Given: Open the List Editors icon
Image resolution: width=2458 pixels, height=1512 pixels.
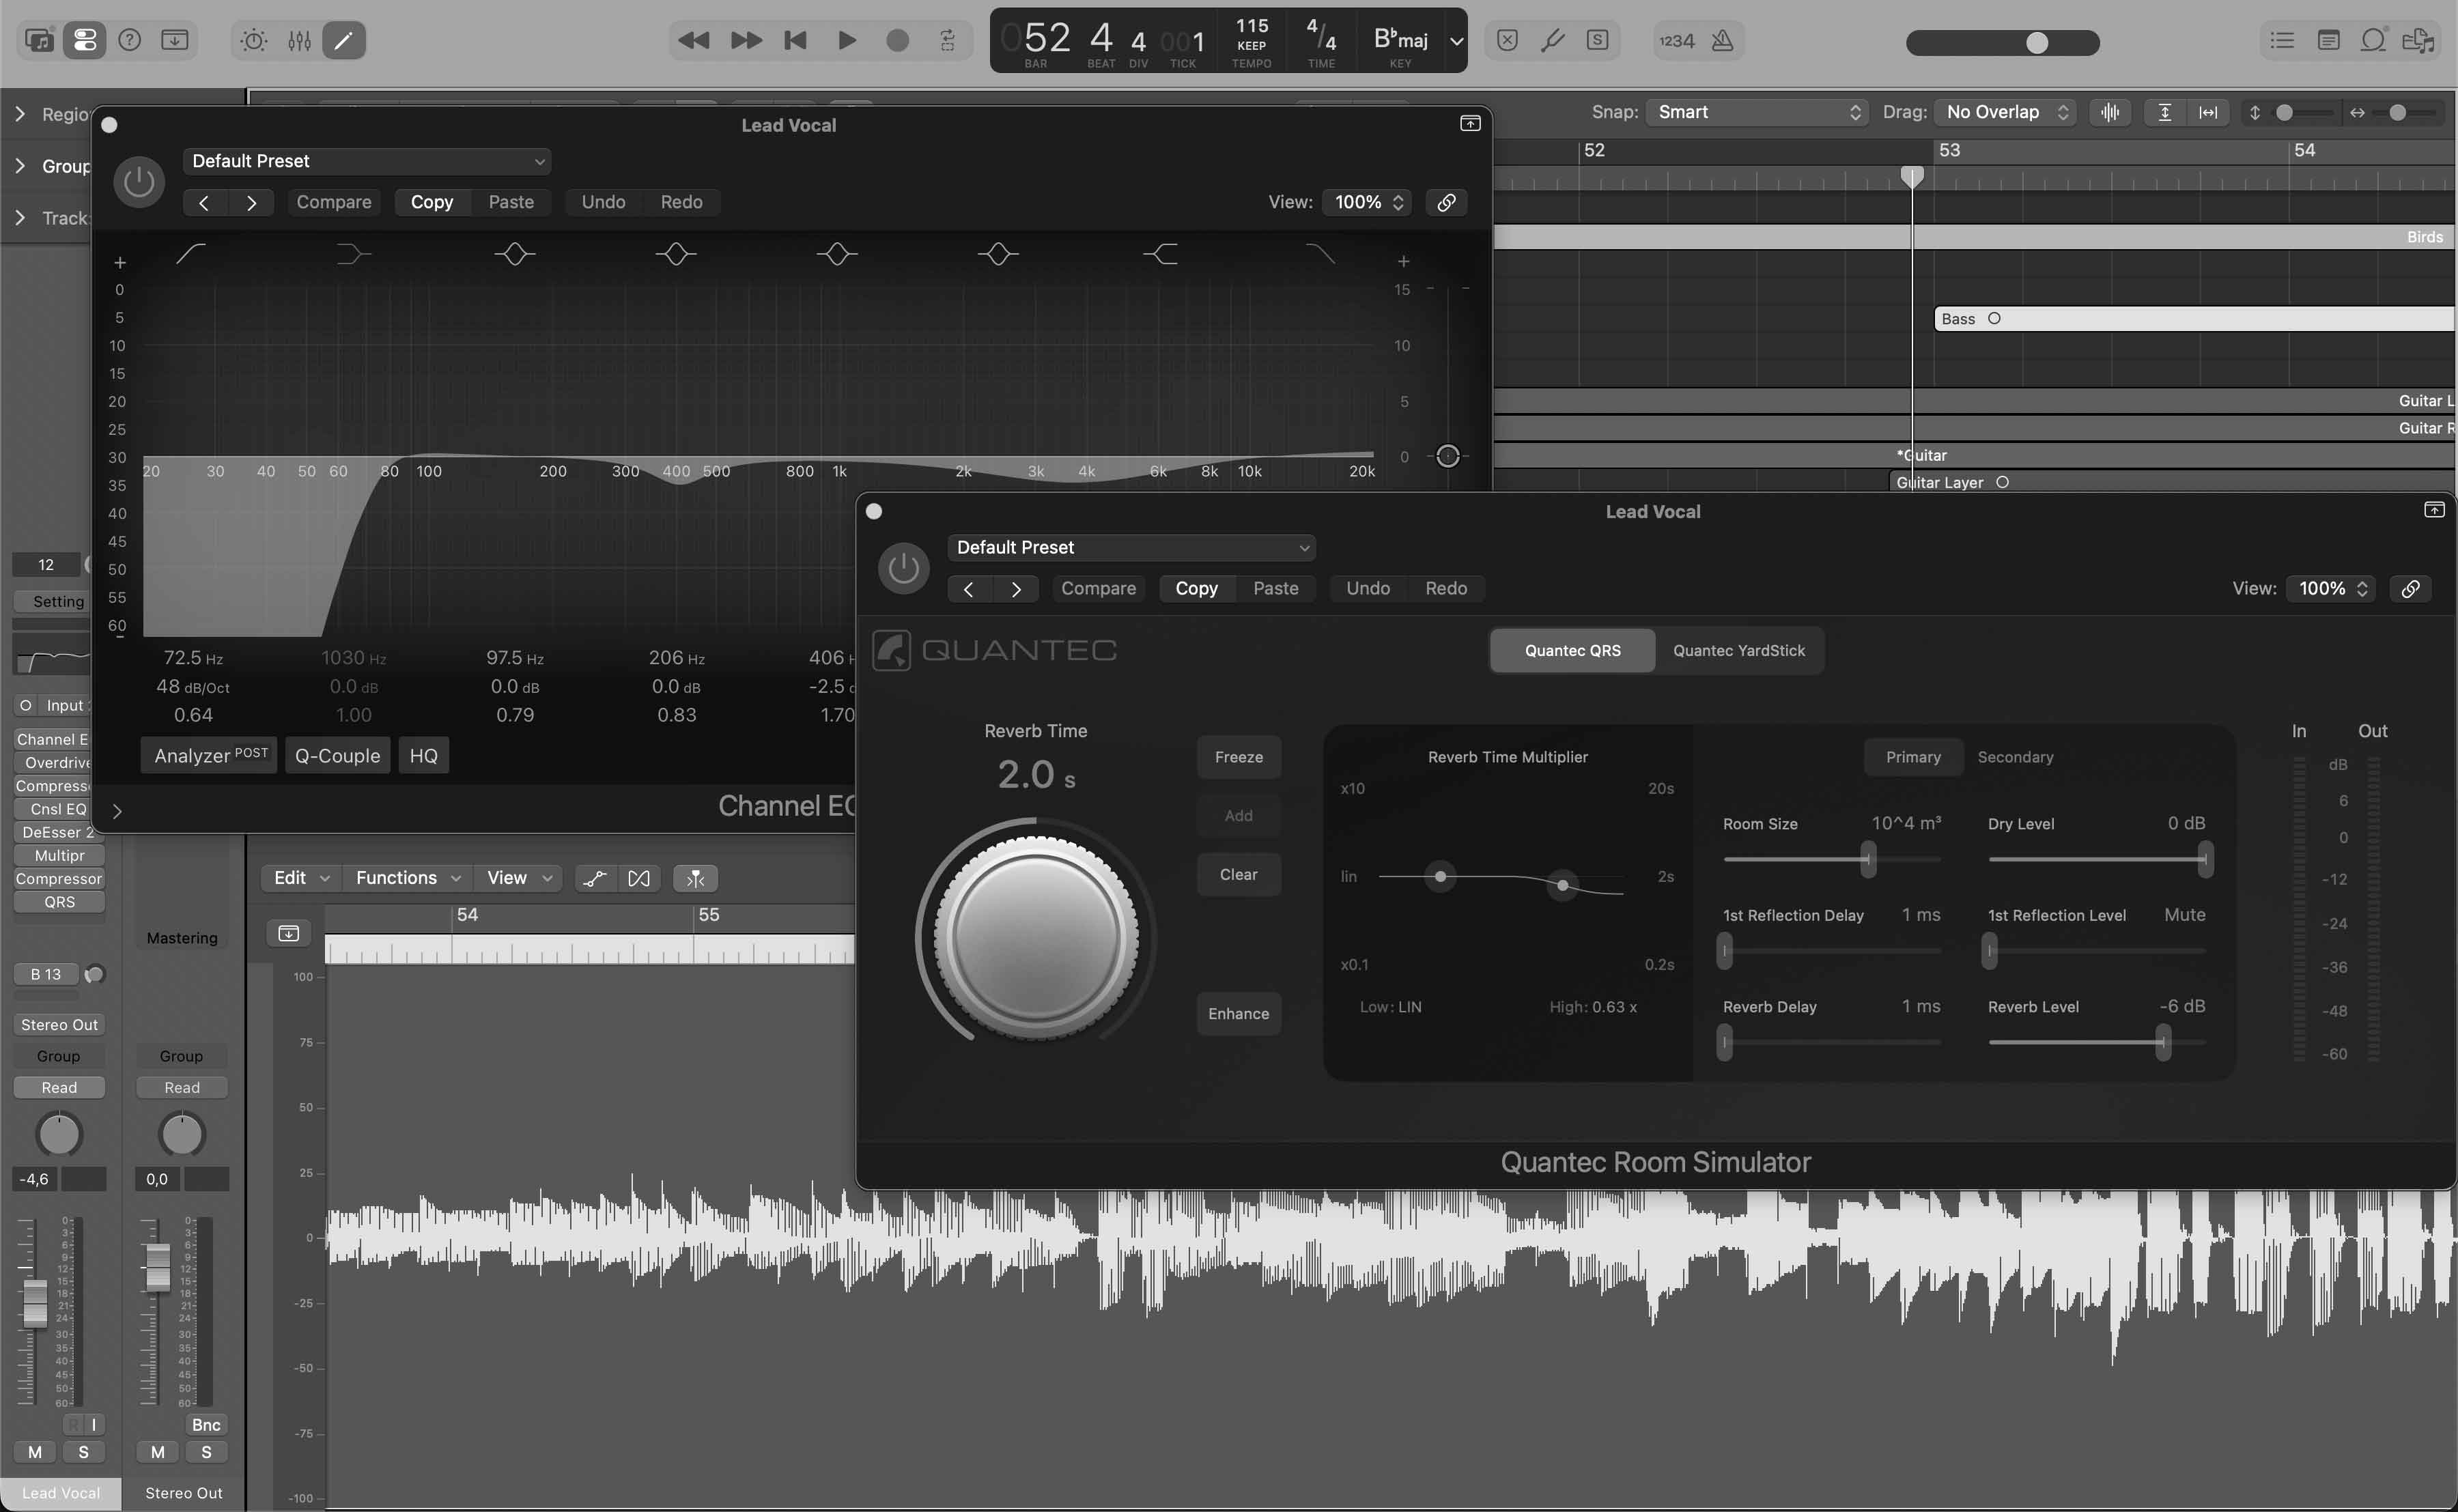Looking at the screenshot, I should click(x=2282, y=40).
